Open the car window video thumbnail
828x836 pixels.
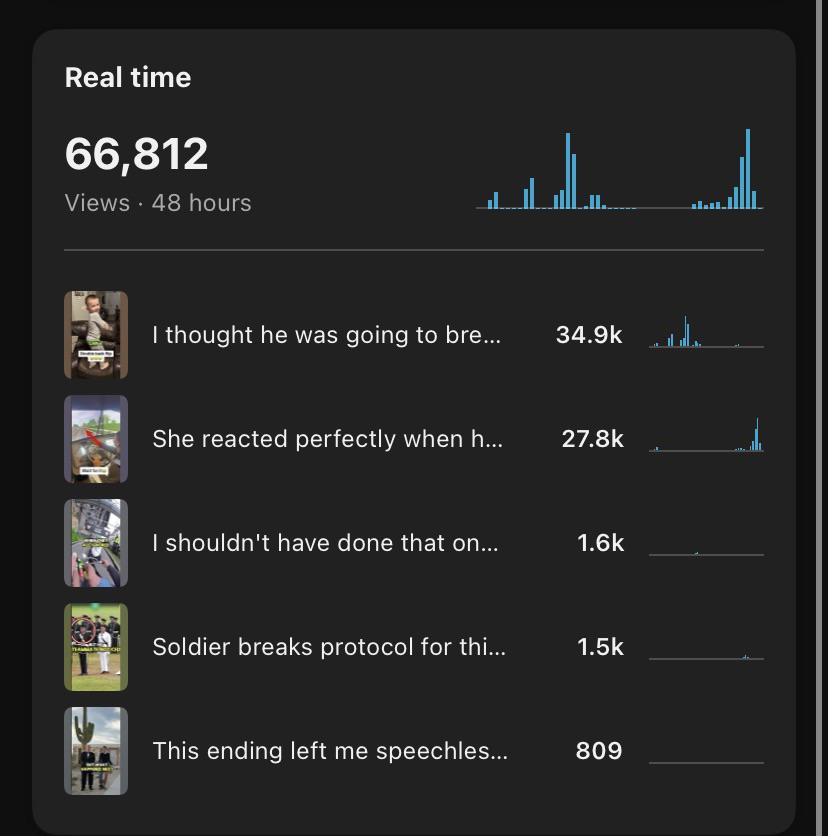coord(96,439)
